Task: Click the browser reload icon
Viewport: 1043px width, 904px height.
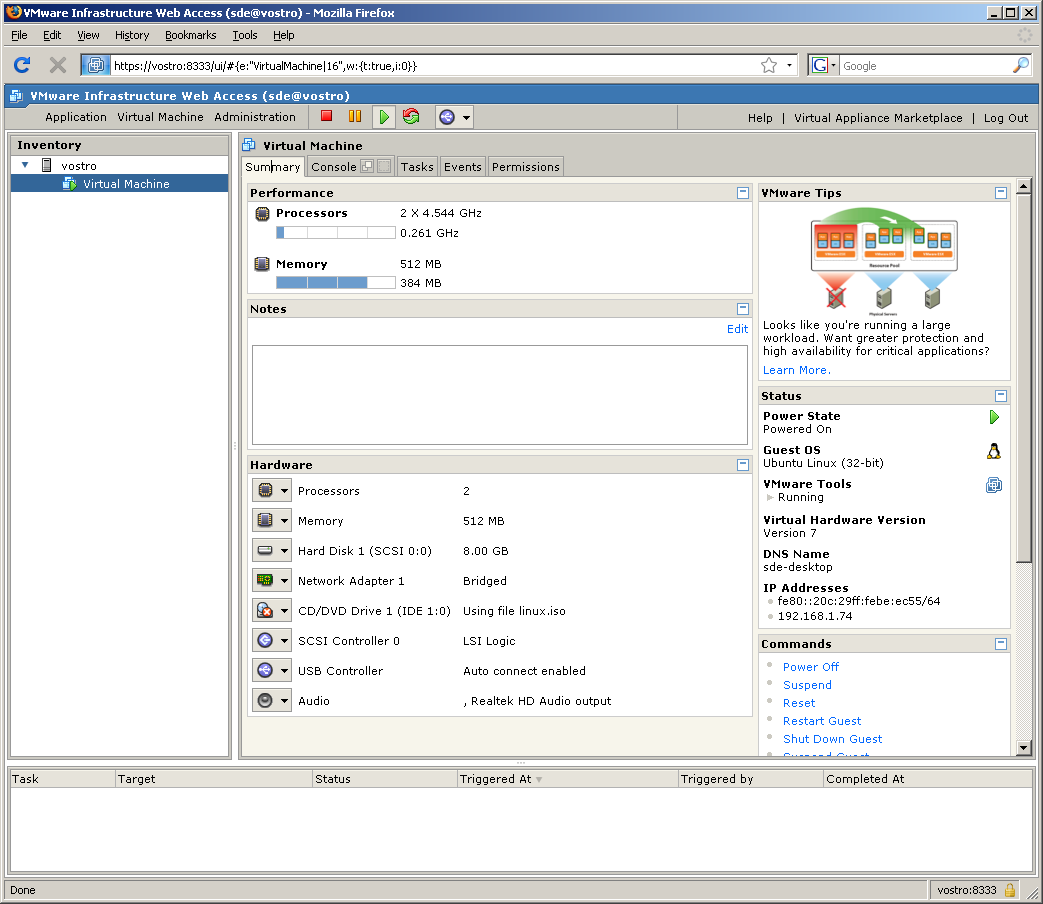Action: 22,65
